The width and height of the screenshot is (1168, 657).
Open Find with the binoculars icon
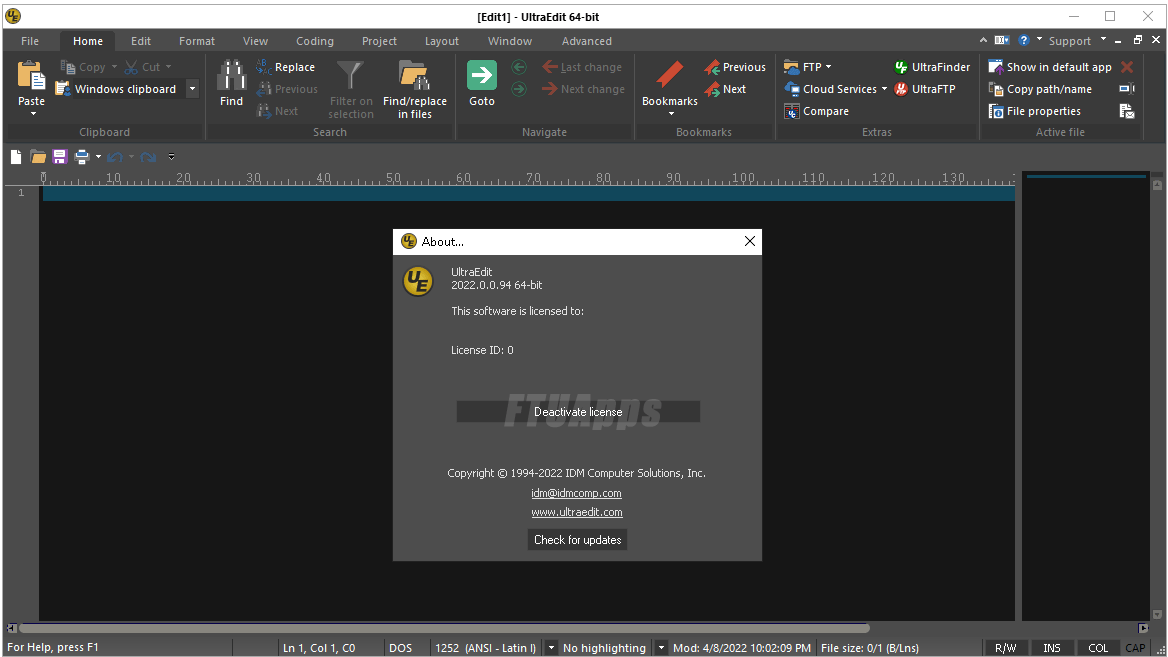231,76
